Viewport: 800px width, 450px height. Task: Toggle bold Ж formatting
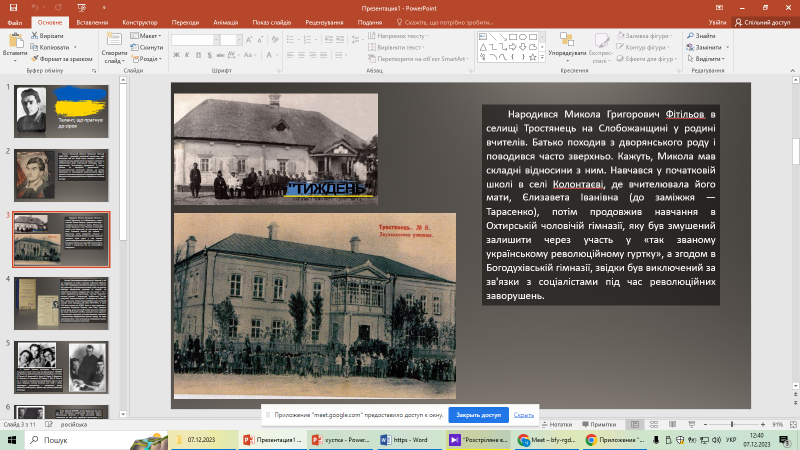click(177, 55)
